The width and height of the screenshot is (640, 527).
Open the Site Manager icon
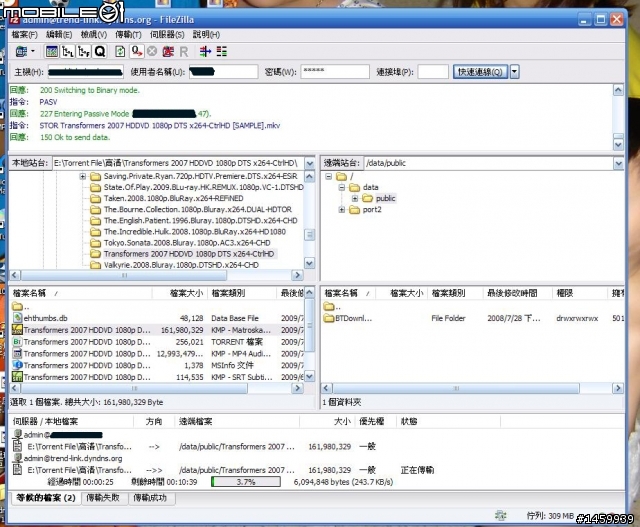(x=21, y=51)
